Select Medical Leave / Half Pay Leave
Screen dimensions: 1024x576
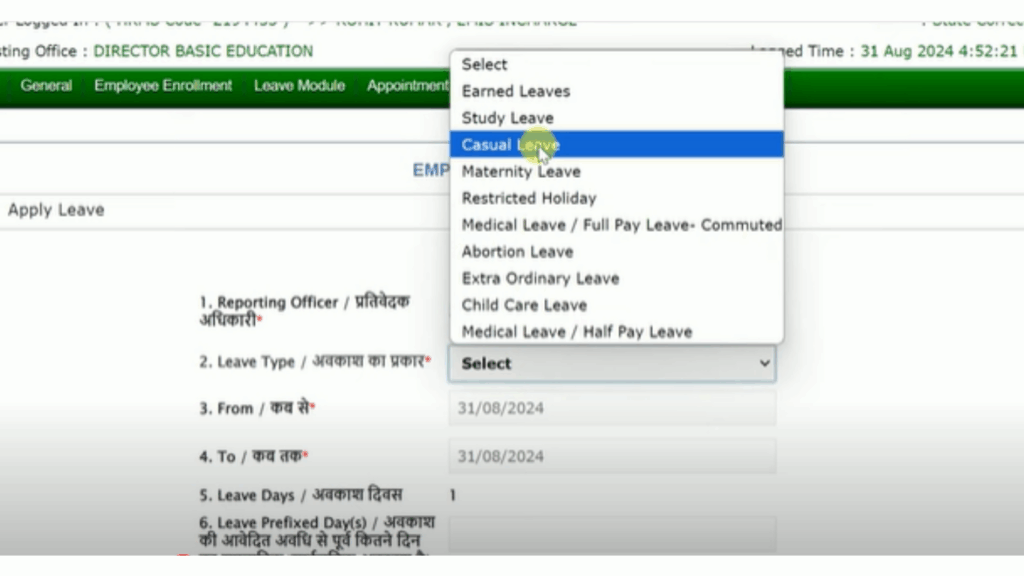(616, 332)
